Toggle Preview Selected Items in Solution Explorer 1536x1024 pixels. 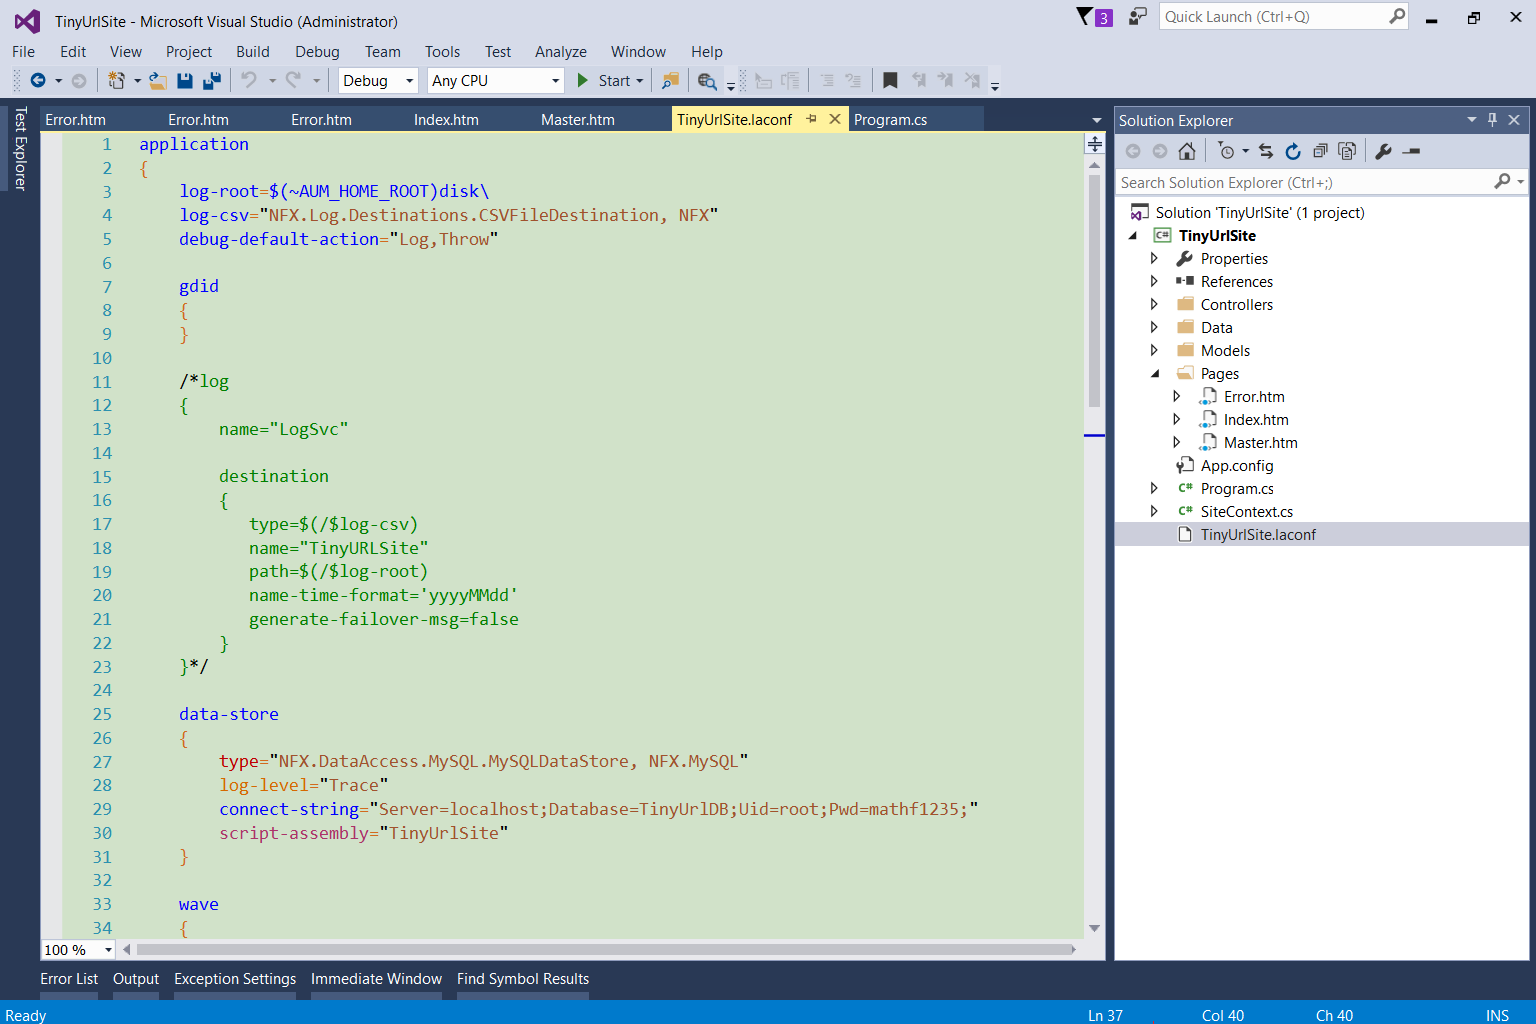pos(1412,151)
